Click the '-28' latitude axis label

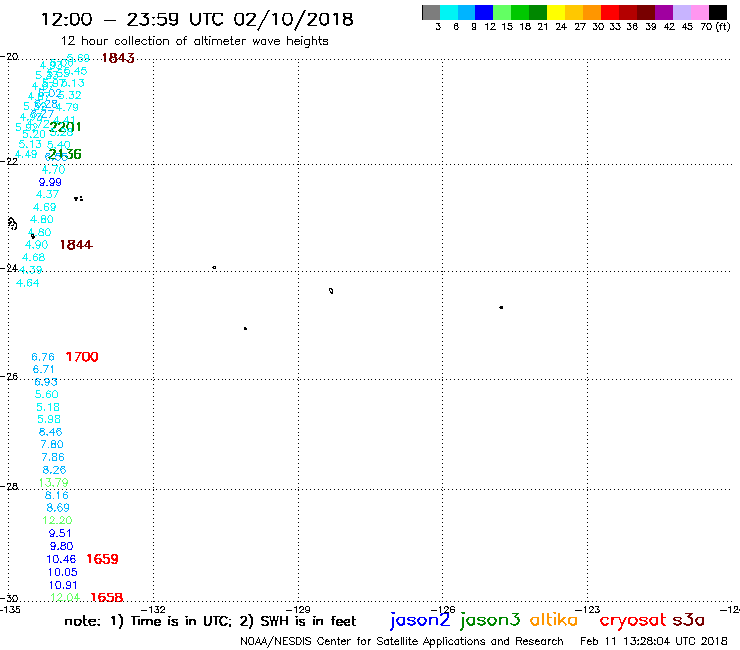[x=9, y=486]
